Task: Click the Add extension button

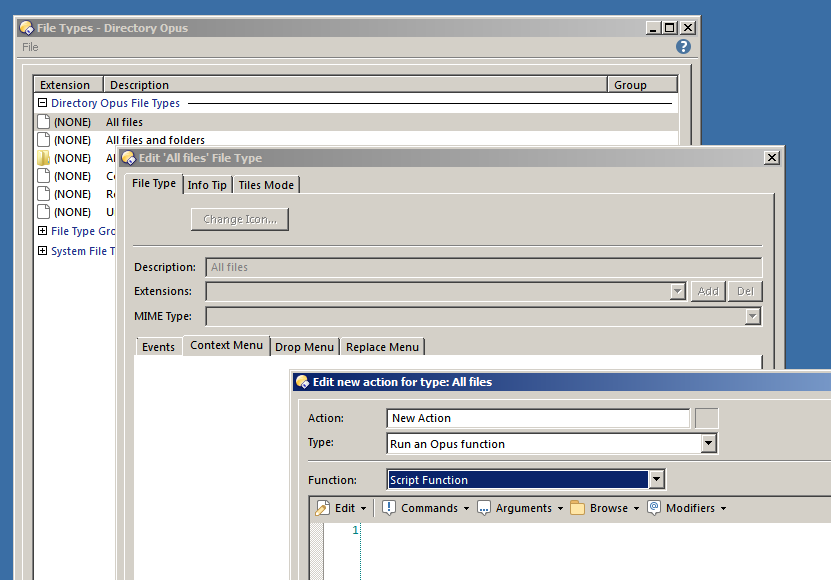Action: tap(708, 291)
